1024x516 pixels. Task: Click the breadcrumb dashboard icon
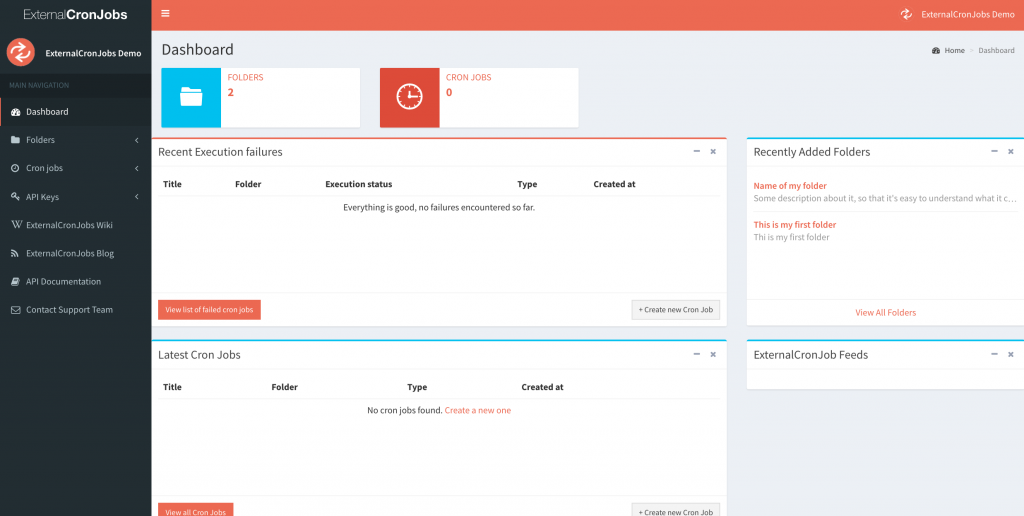click(936, 50)
